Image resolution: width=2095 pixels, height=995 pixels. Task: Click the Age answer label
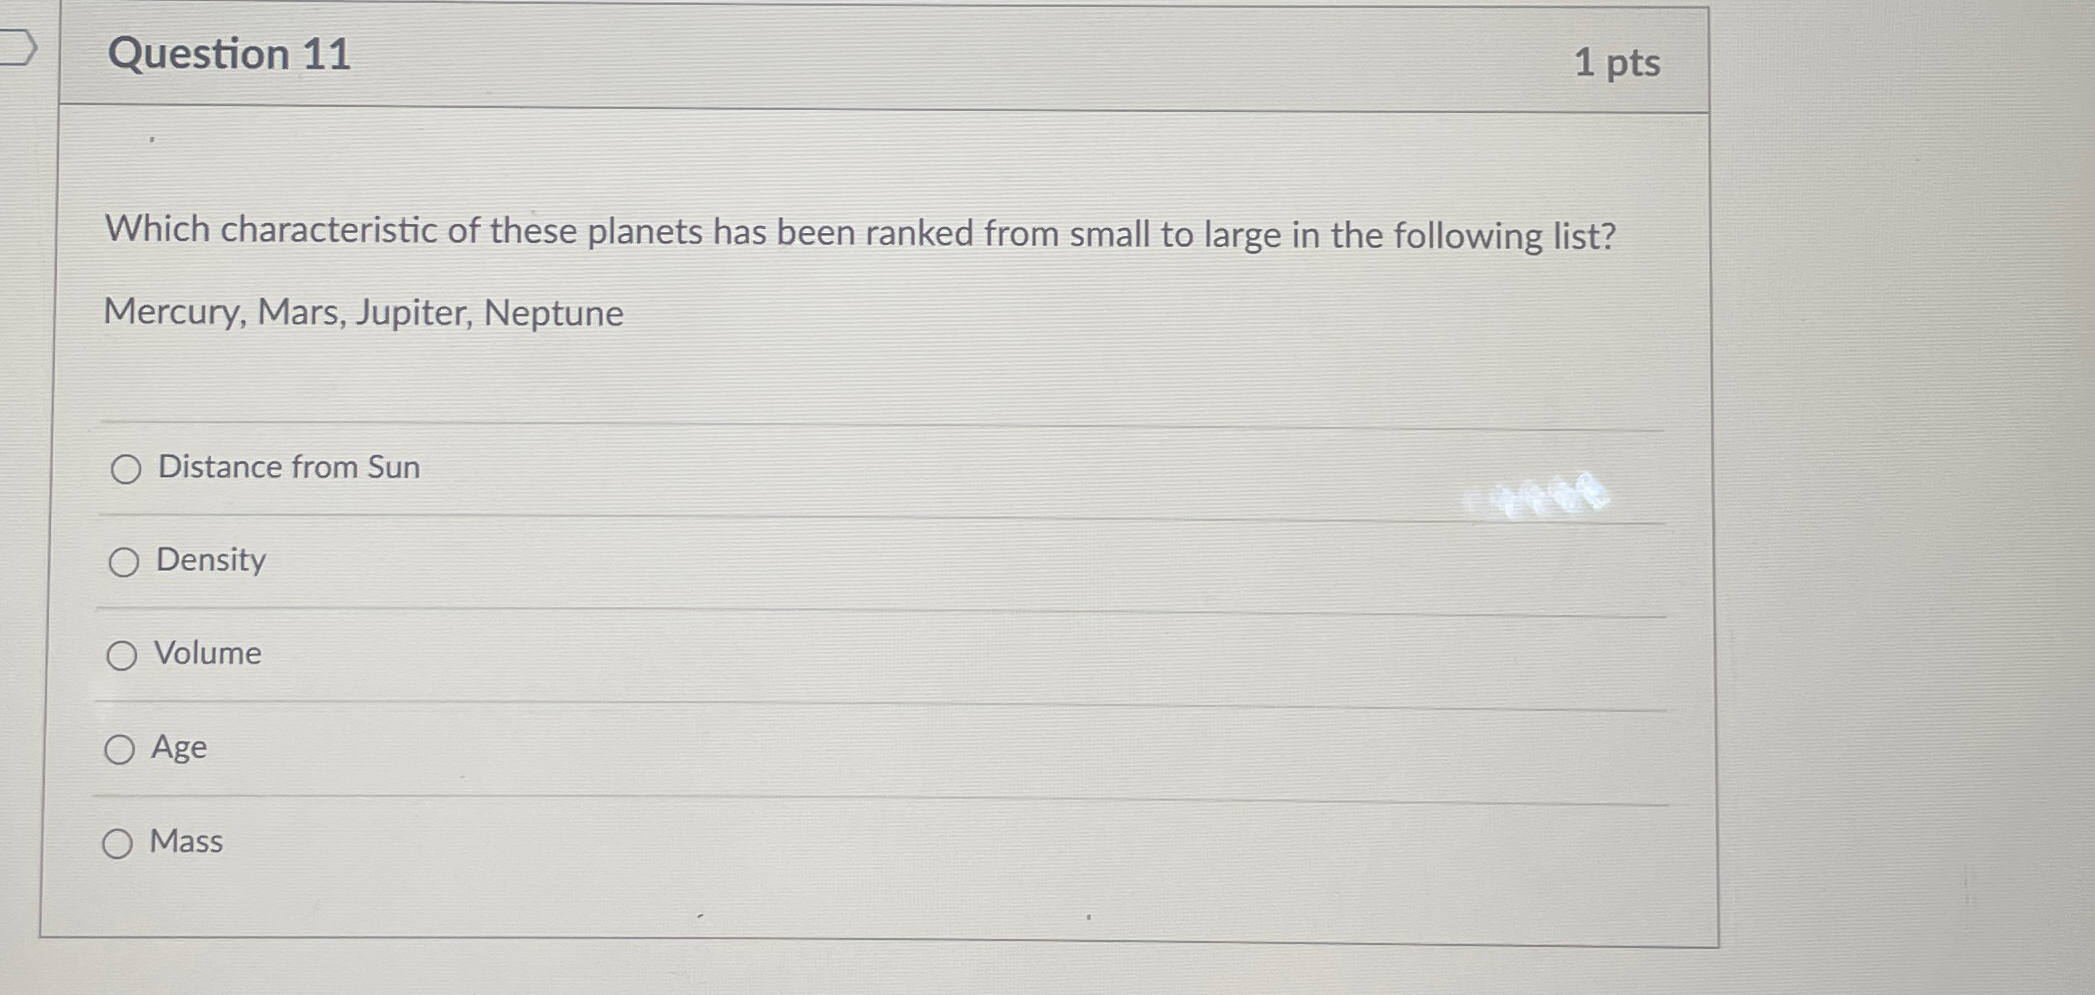(x=180, y=747)
